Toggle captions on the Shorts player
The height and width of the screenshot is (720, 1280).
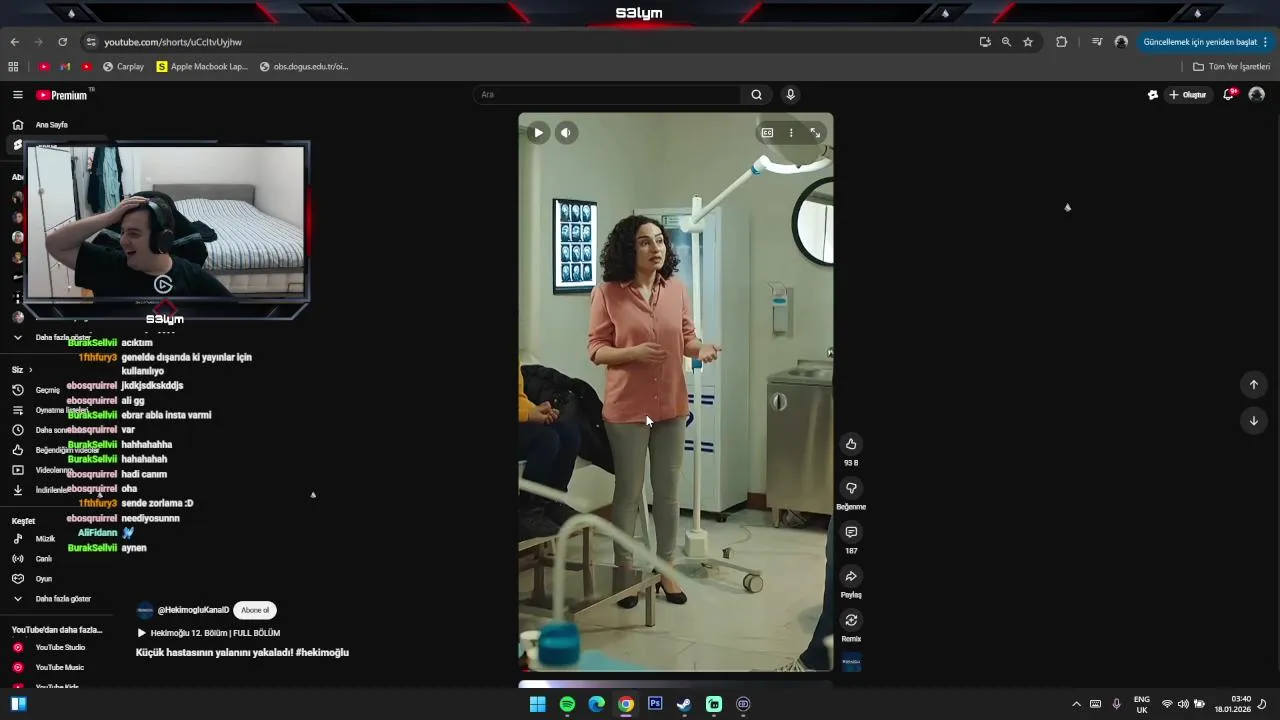click(x=767, y=132)
